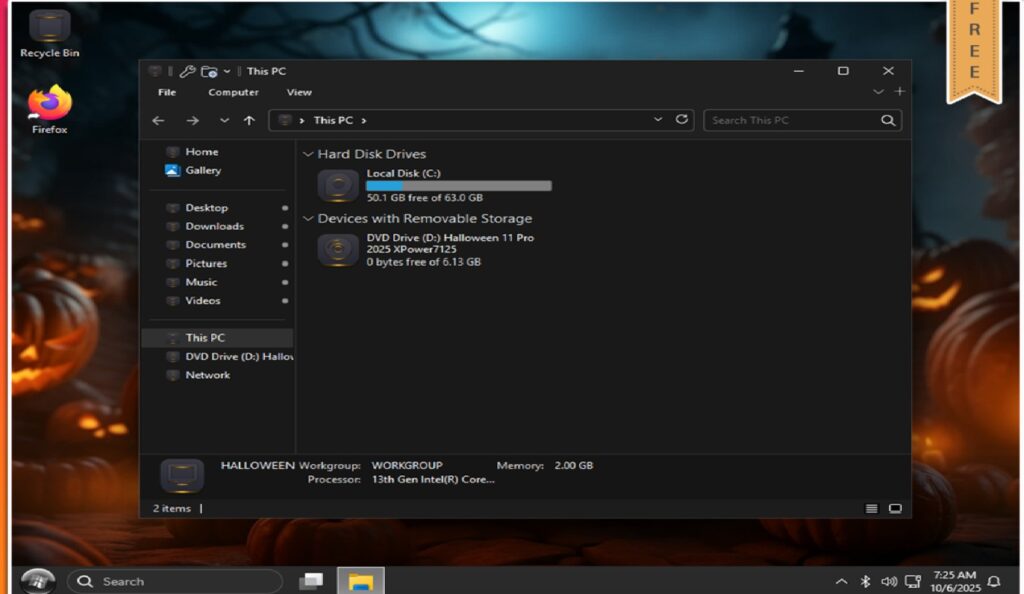Navigate back with the back arrow

[x=158, y=120]
